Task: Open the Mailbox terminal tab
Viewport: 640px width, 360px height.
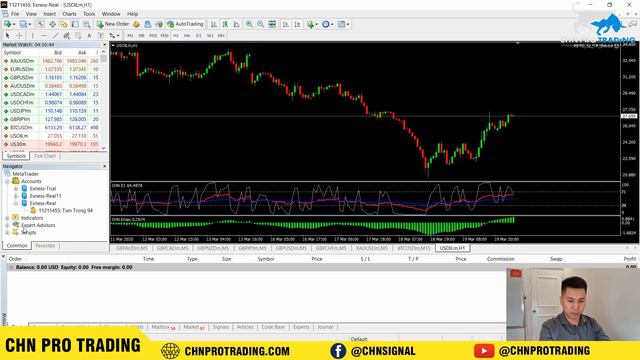Action: (163, 327)
